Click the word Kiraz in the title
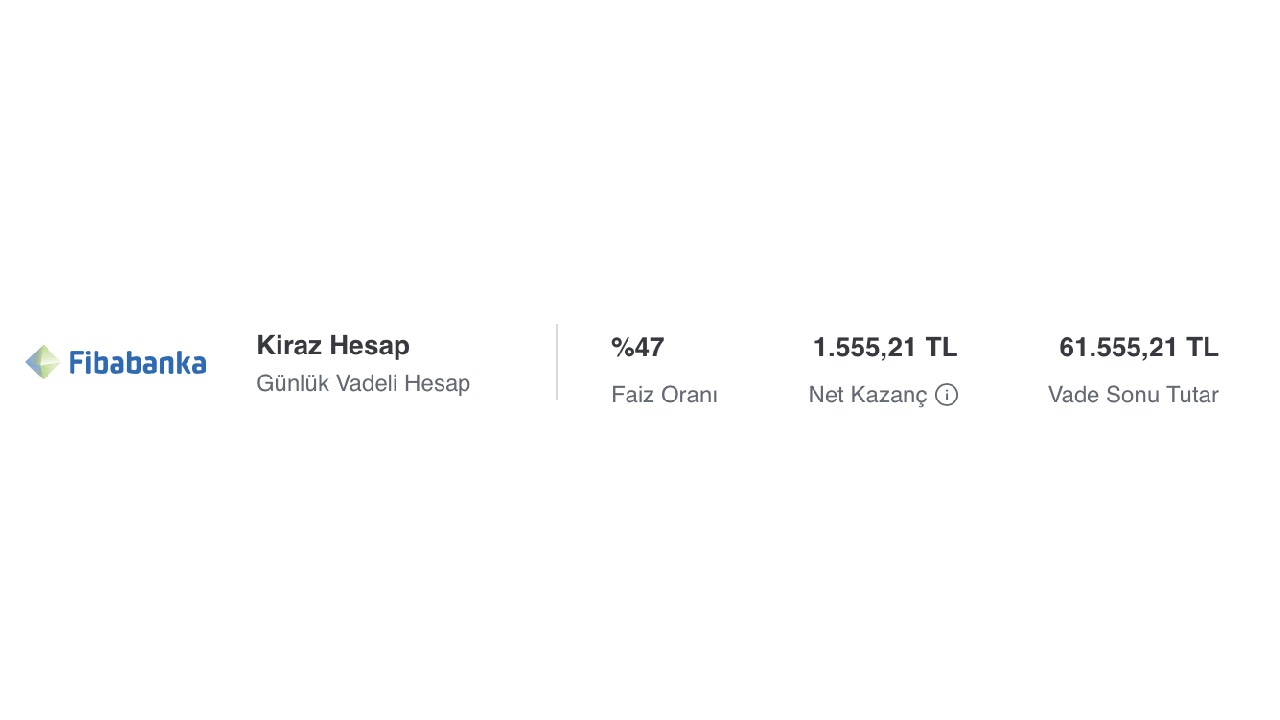1280x720 pixels. tap(289, 346)
